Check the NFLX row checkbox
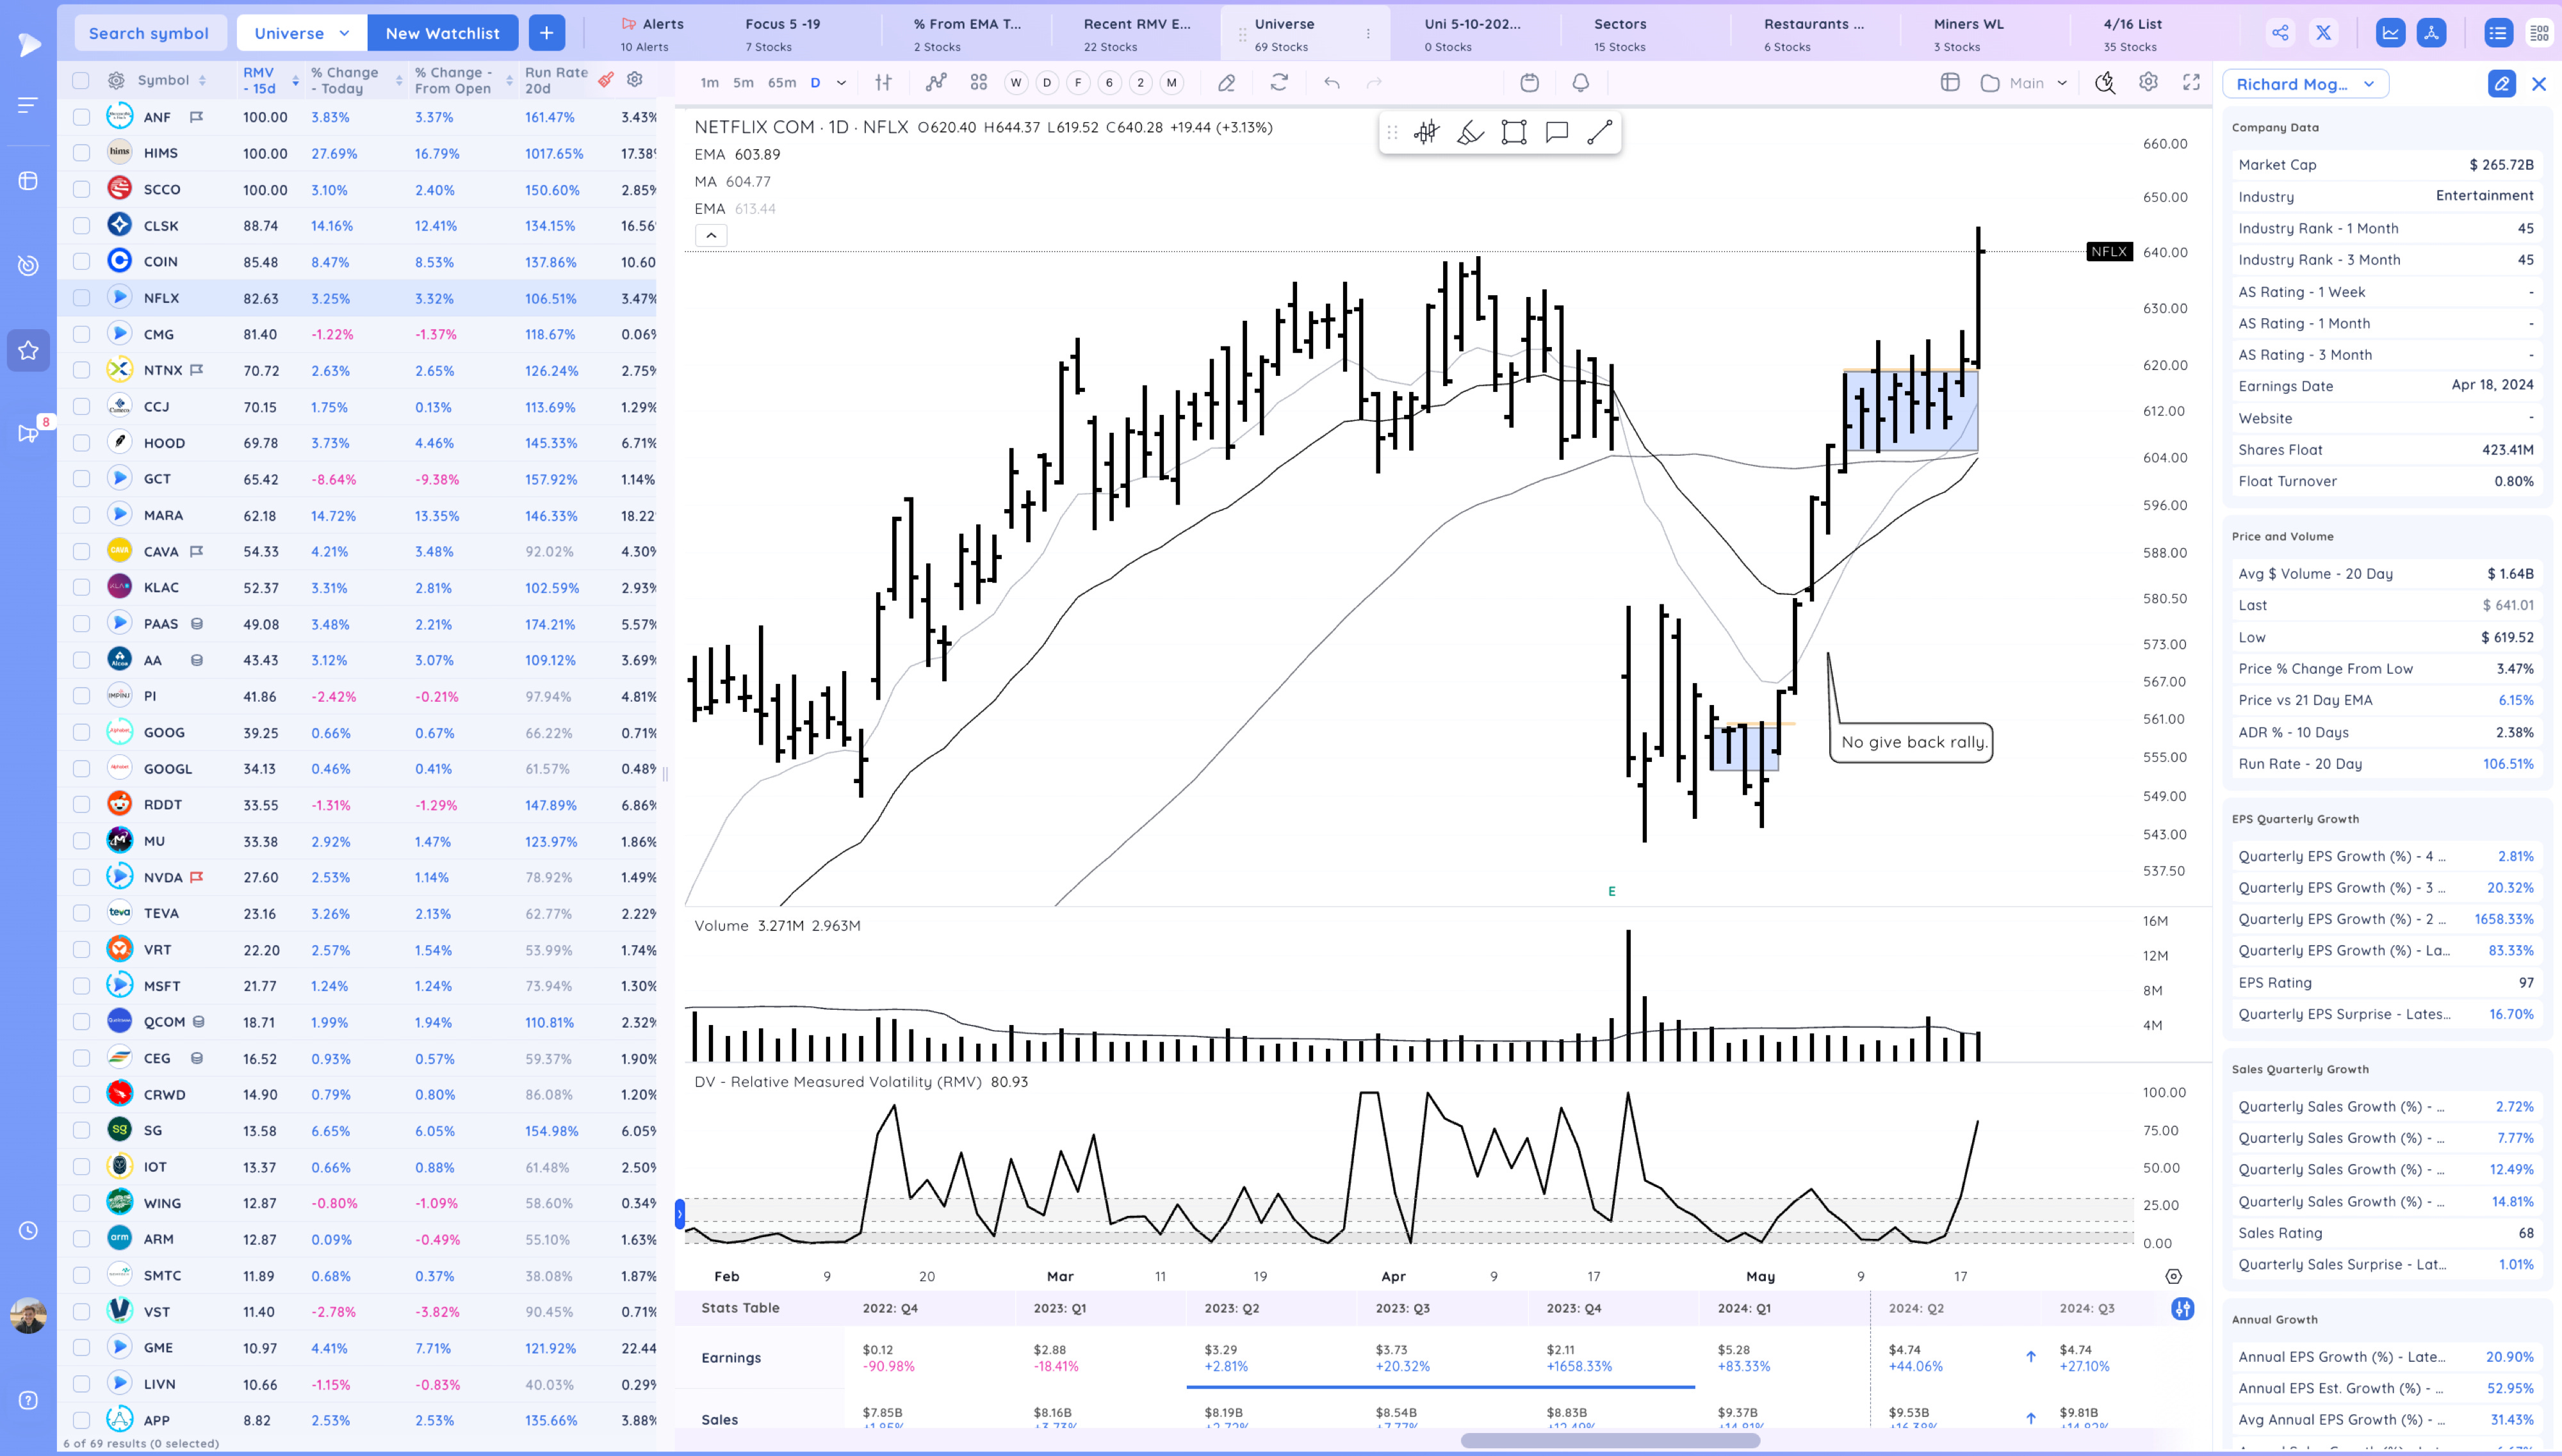2562x1456 pixels. [81, 298]
